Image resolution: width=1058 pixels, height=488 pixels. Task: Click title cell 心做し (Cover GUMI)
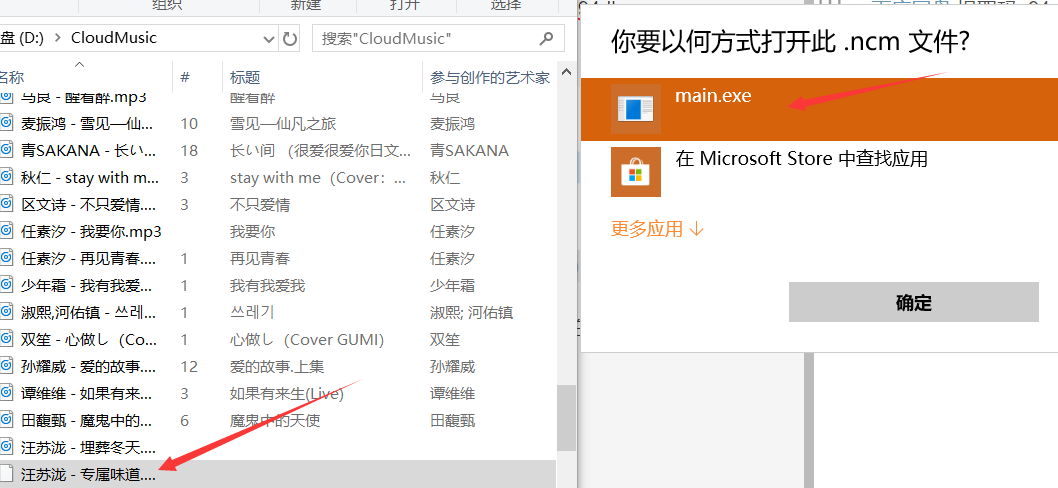click(307, 340)
